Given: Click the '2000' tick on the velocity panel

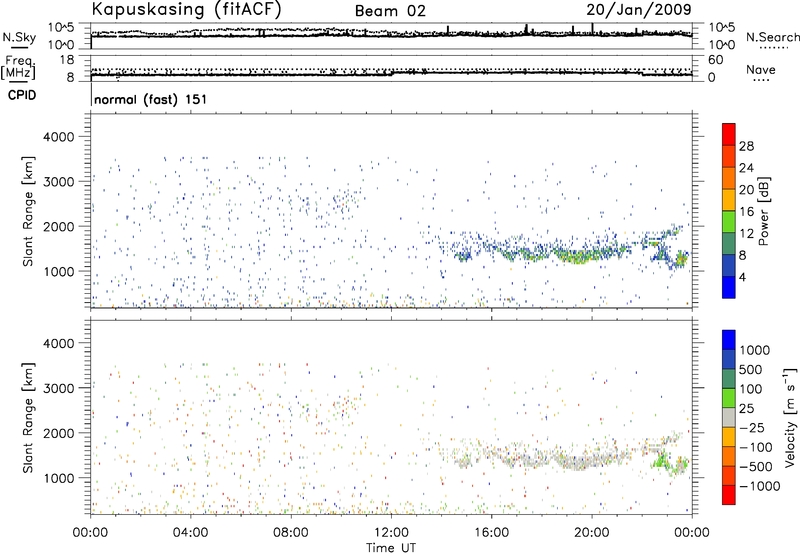Looking at the screenshot, I should pos(58,433).
